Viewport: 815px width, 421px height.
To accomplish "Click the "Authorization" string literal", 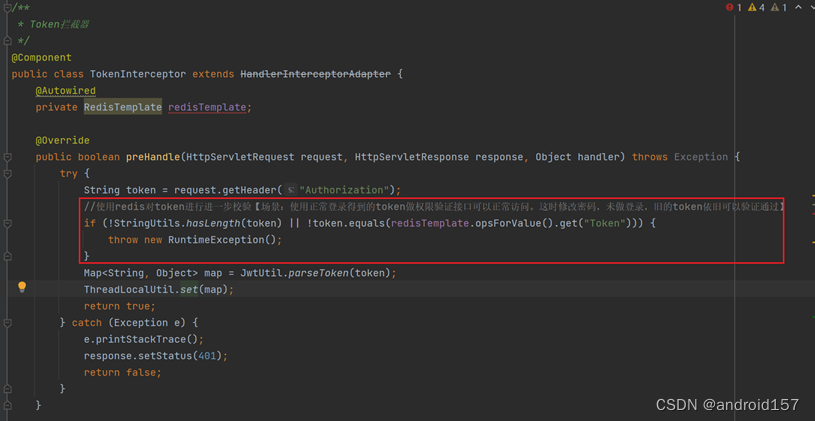I will (345, 190).
